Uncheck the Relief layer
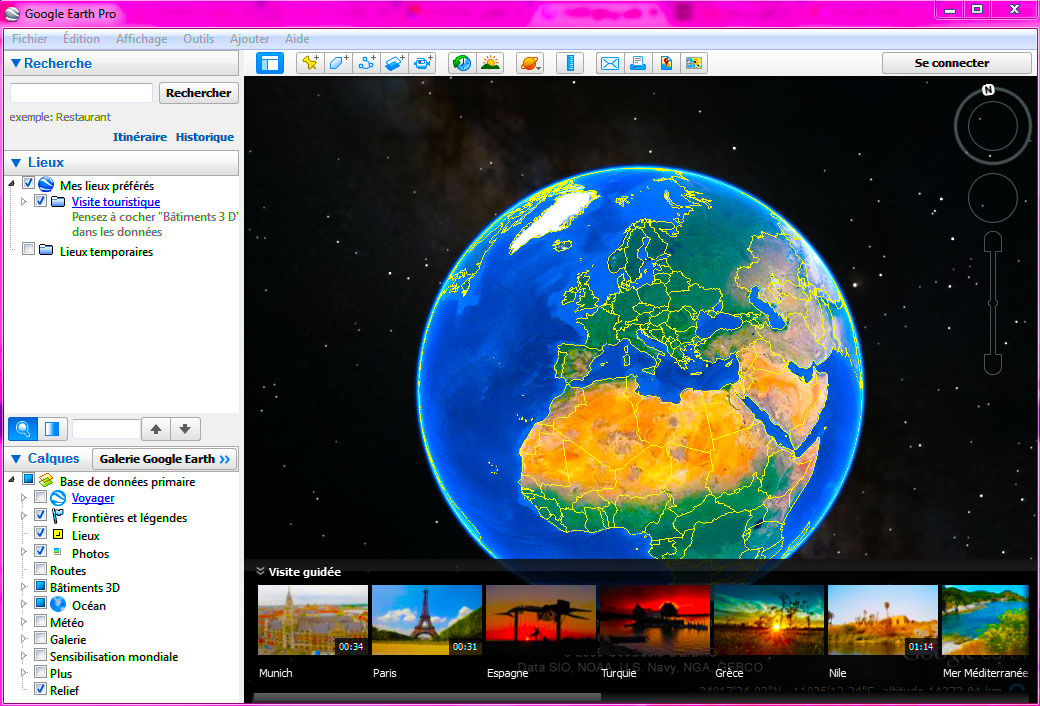Image resolution: width=1040 pixels, height=706 pixels. 40,689
